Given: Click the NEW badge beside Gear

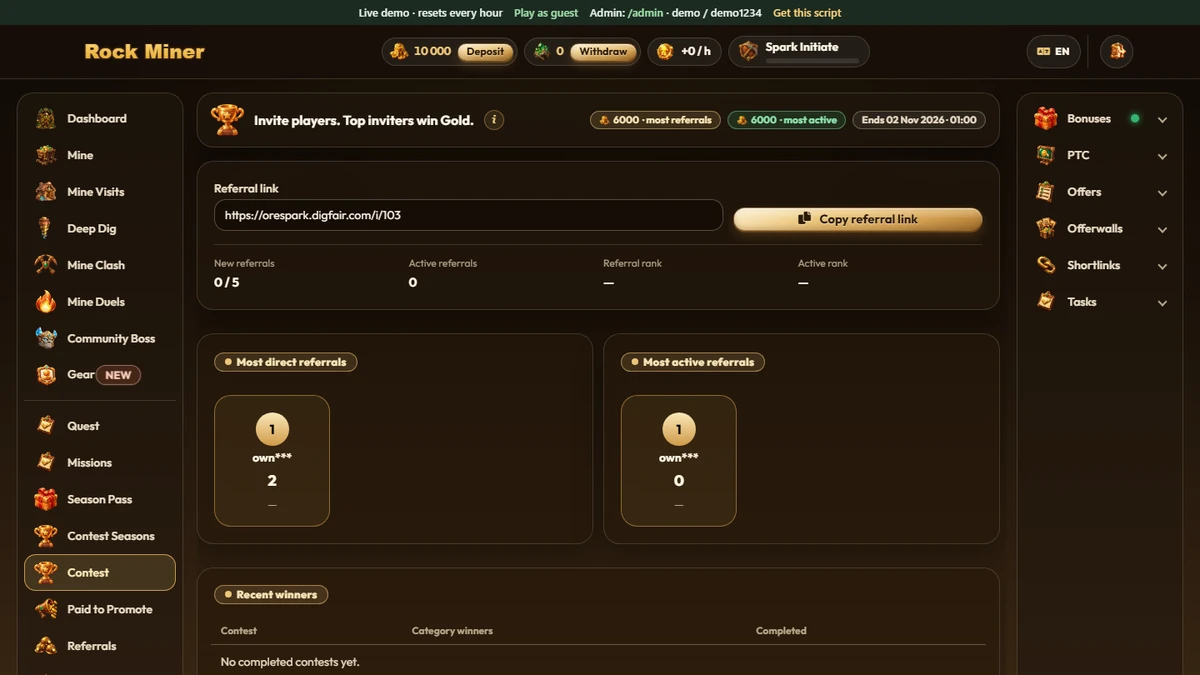Looking at the screenshot, I should click(118, 375).
